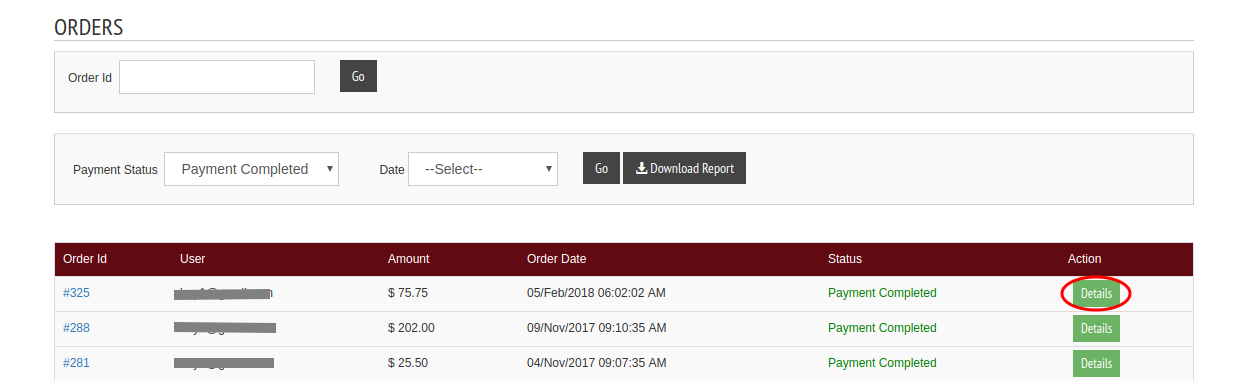Click the ORDERS page heading
The image size is (1235, 381).
click(89, 27)
